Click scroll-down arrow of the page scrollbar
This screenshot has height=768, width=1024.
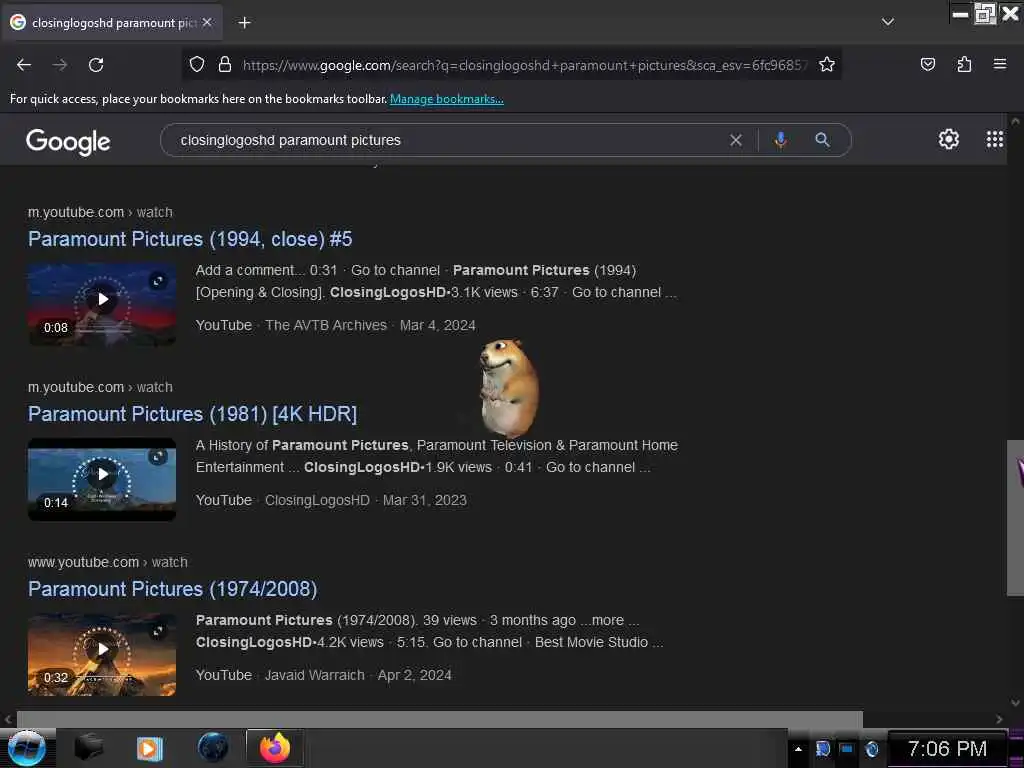click(x=1015, y=703)
